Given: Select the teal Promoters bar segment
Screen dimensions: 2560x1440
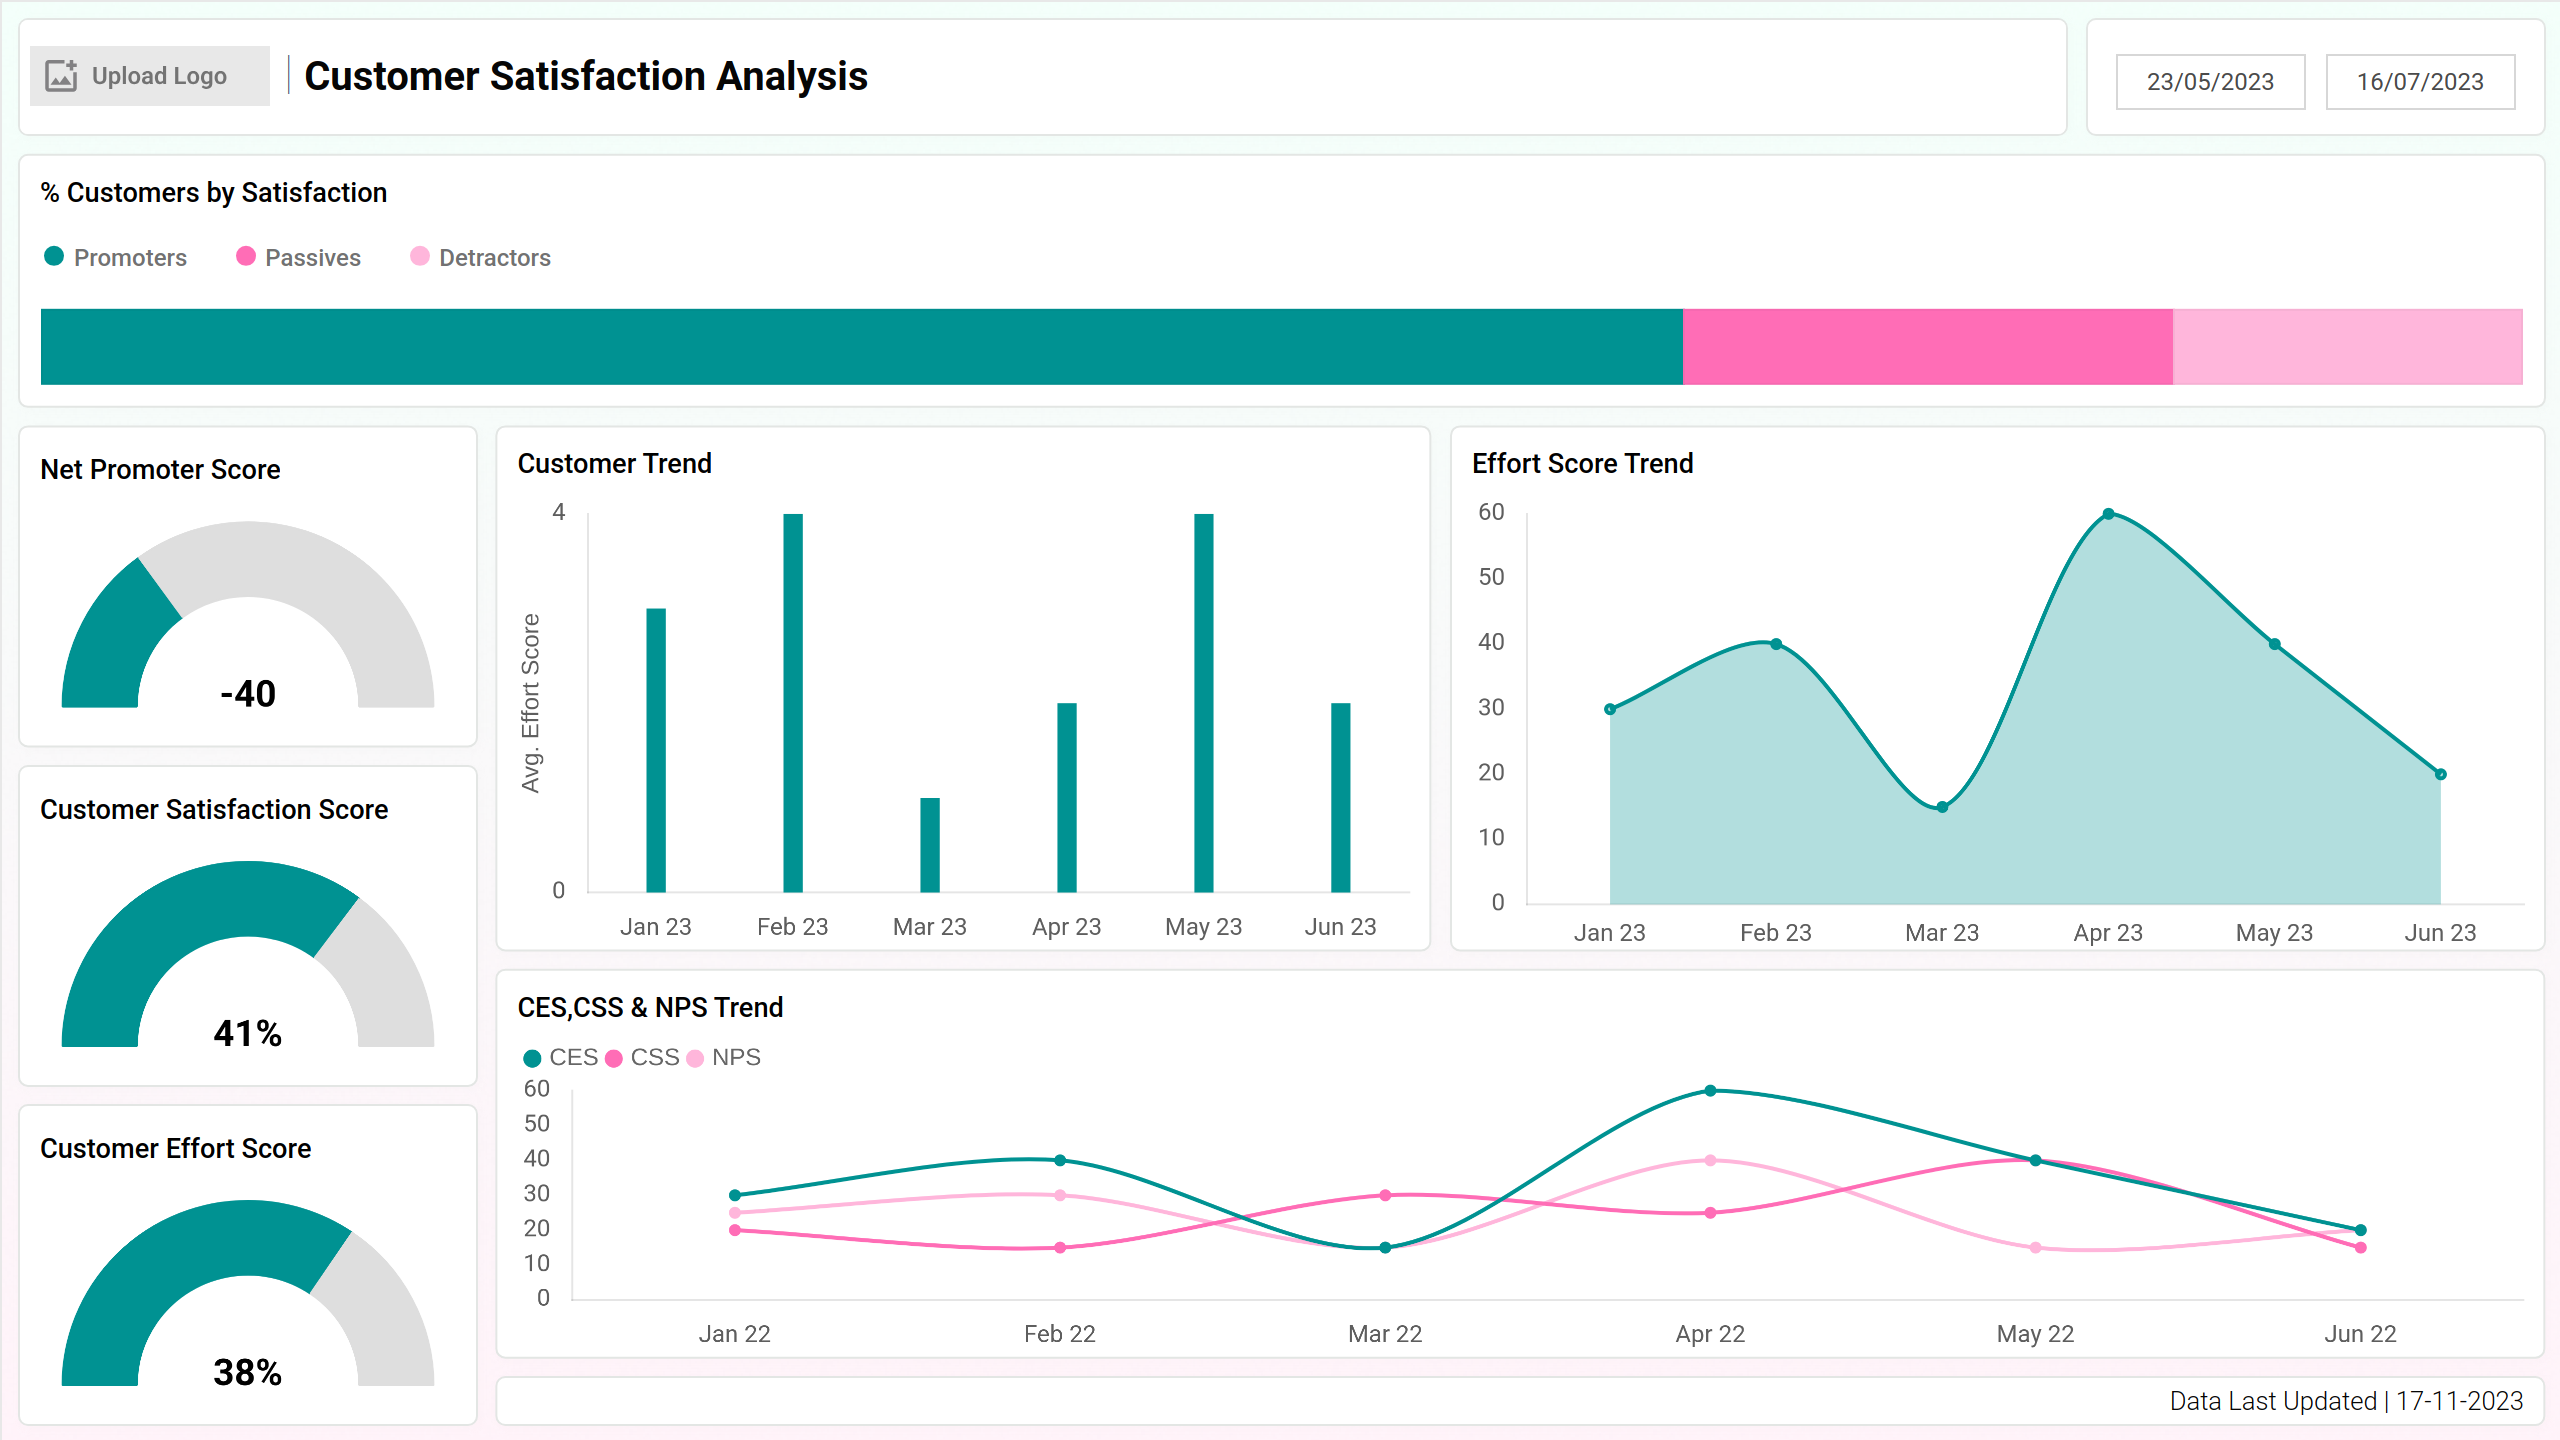Looking at the screenshot, I should pos(862,347).
